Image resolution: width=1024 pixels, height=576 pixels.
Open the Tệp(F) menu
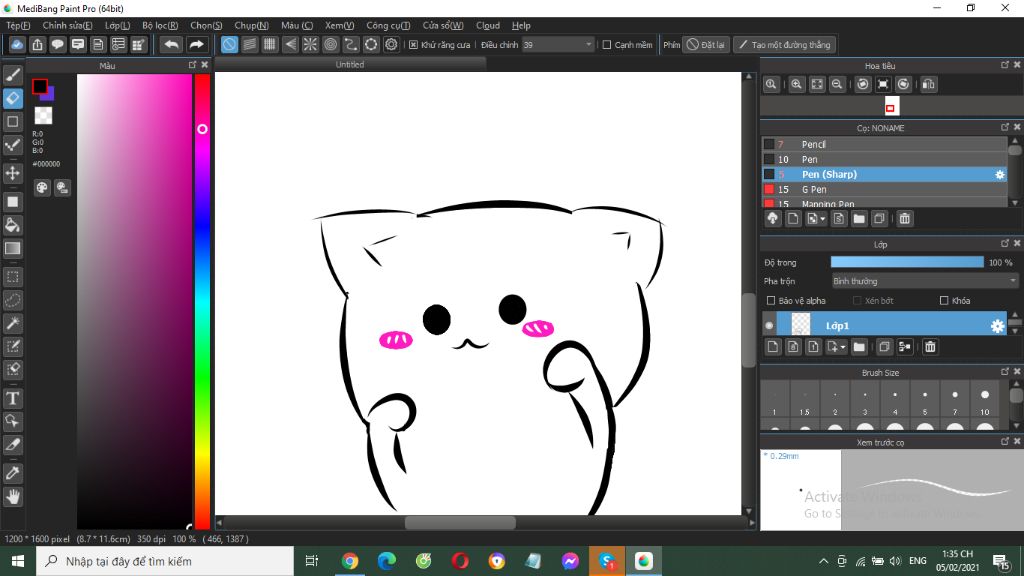pyautogui.click(x=18, y=25)
